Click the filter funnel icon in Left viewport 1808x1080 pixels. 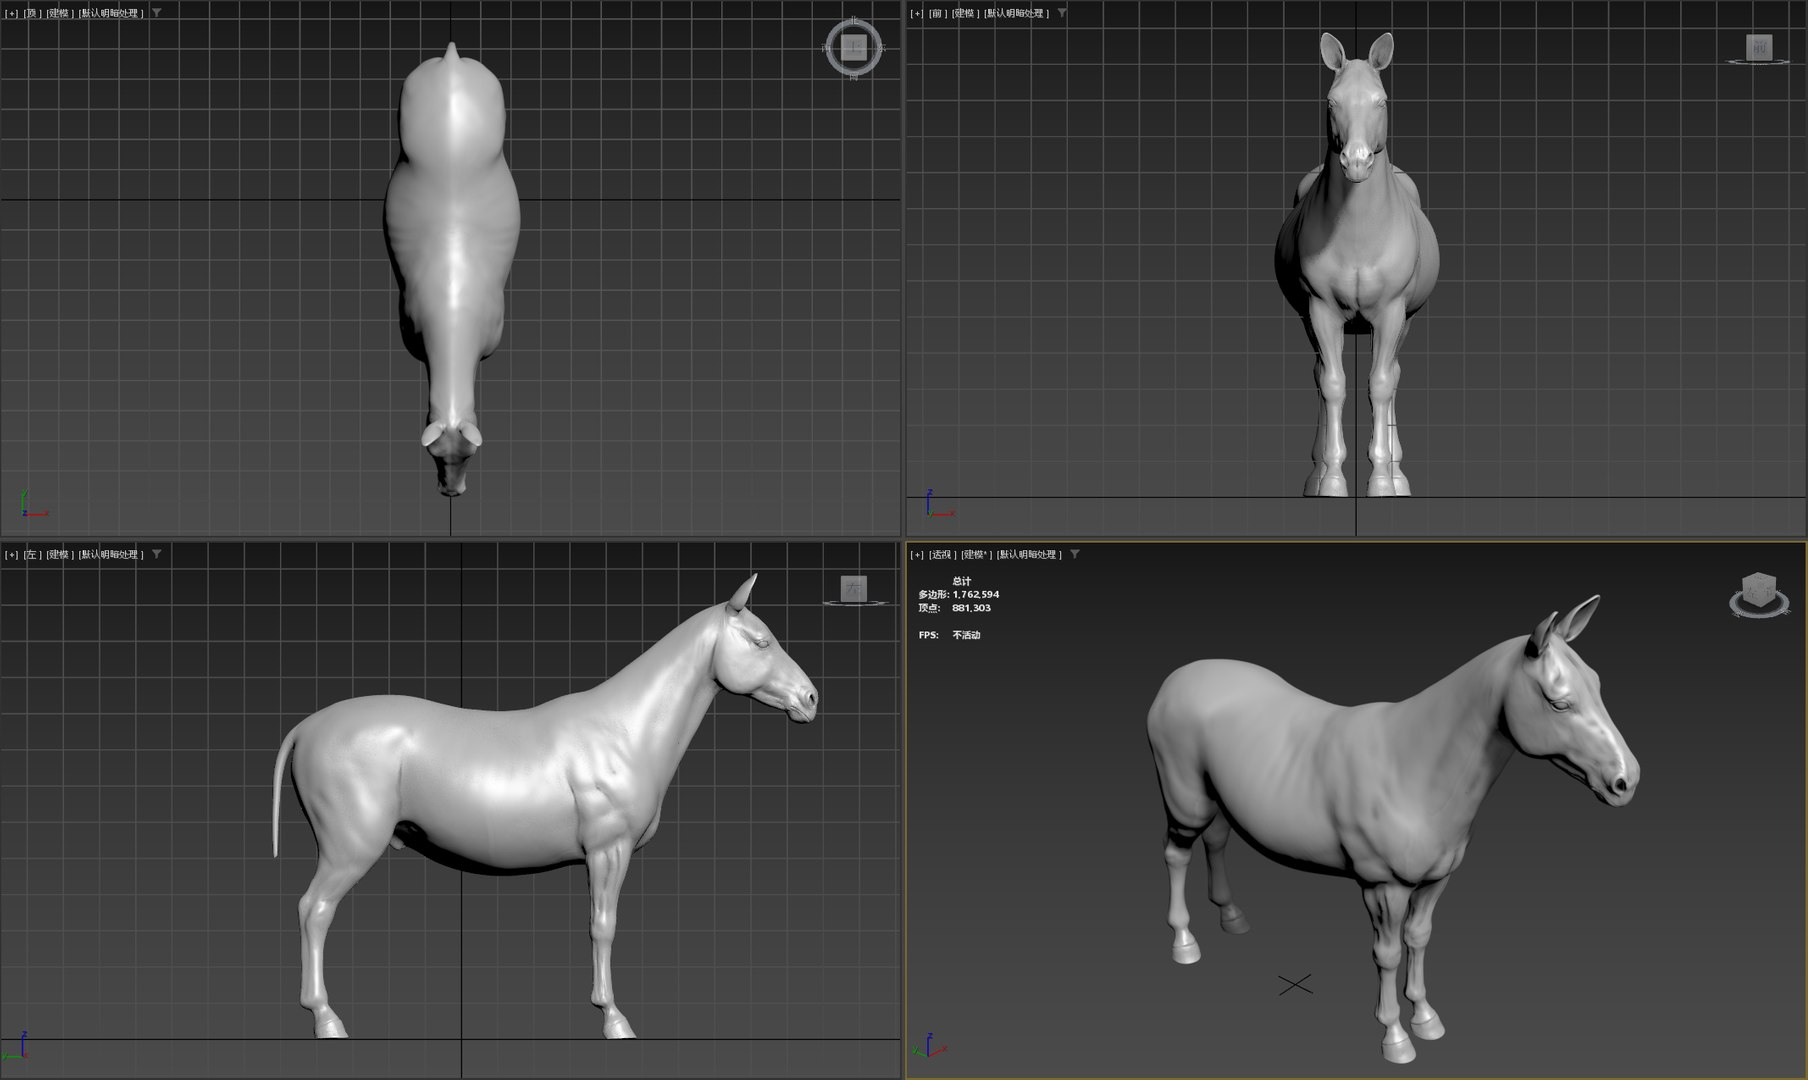(x=157, y=554)
